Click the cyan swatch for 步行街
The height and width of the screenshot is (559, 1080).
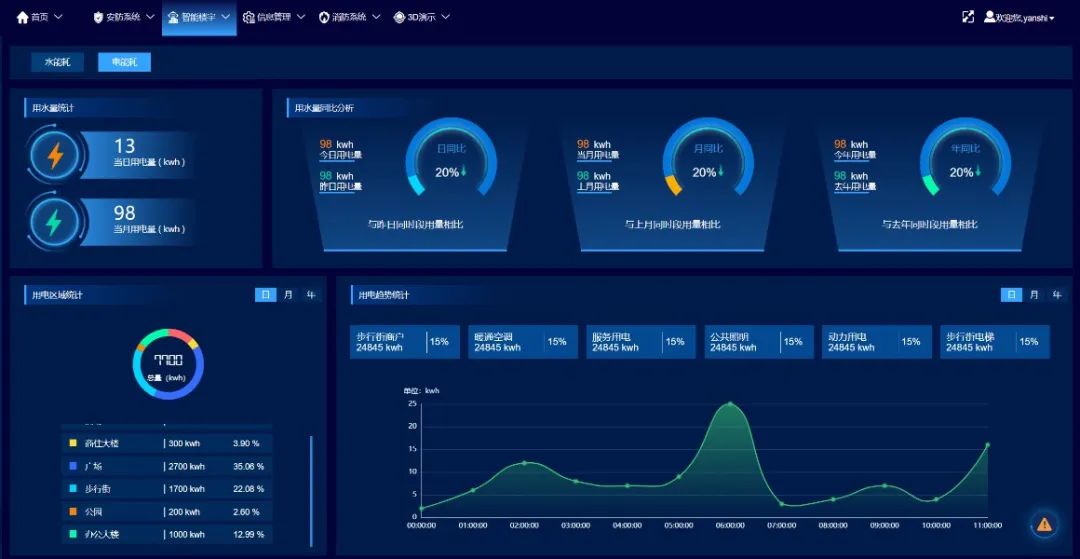click(73, 489)
